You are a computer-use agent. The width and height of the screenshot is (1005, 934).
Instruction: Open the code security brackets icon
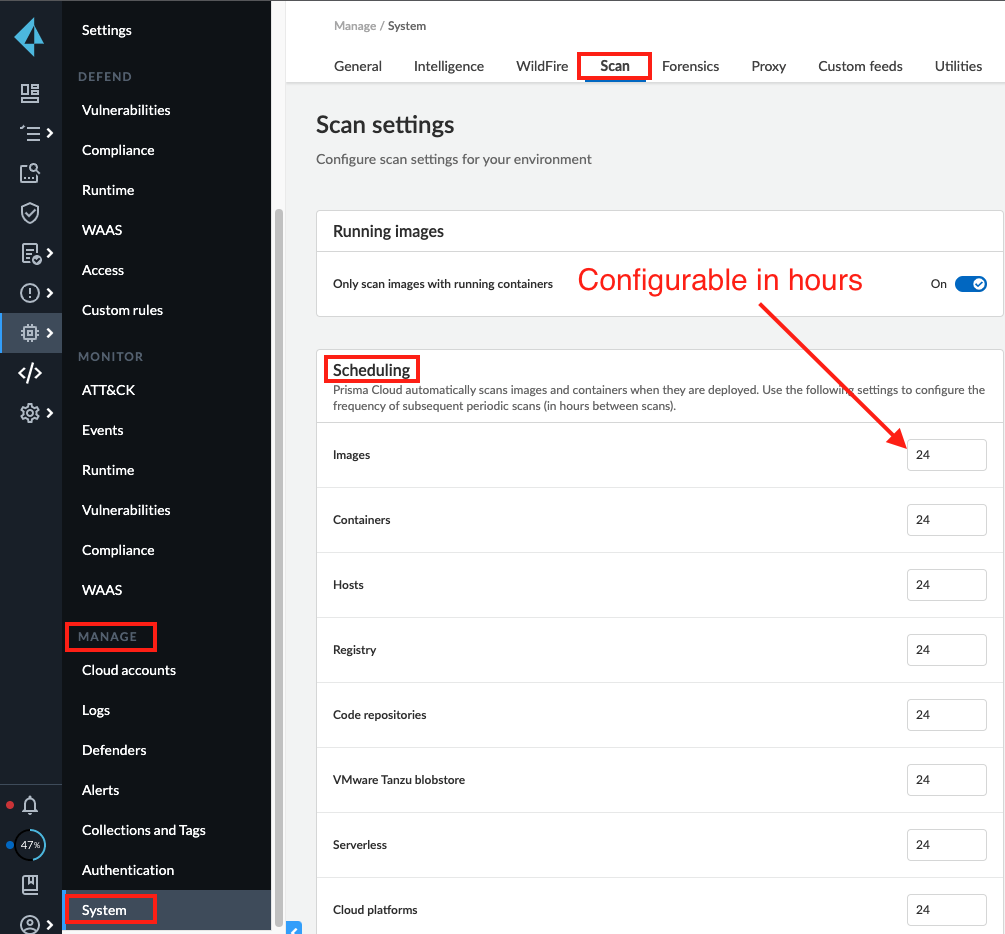(x=30, y=373)
